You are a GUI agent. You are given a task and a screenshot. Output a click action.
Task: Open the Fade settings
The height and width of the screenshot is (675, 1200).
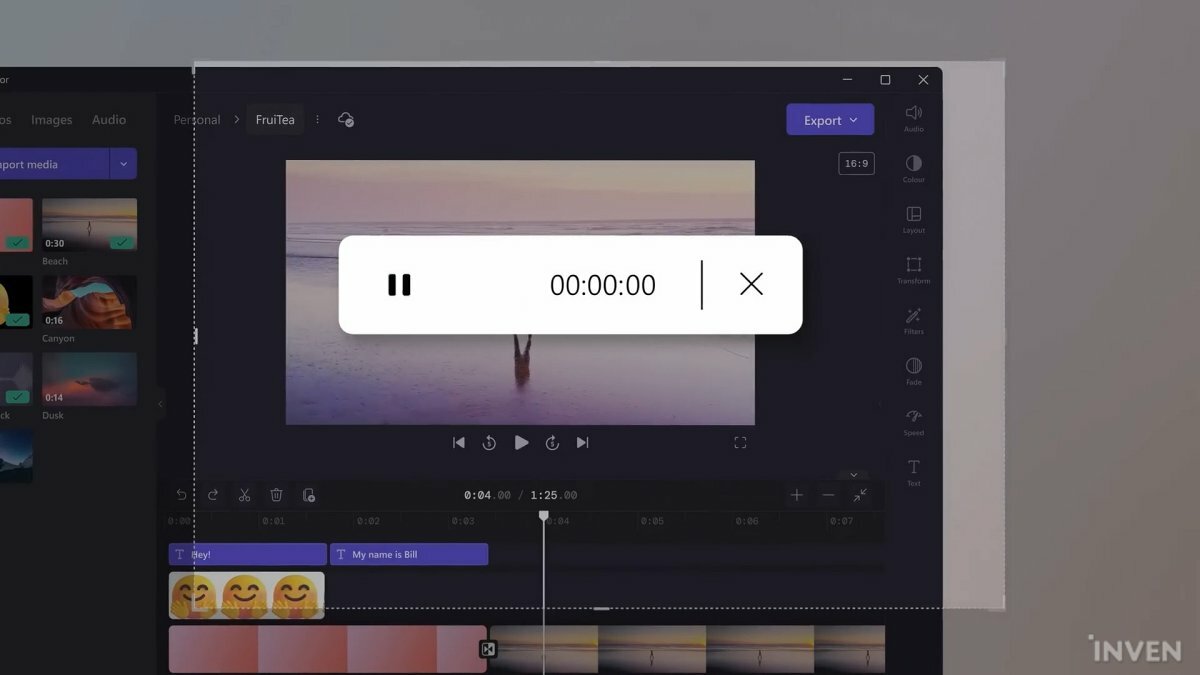pyautogui.click(x=913, y=370)
